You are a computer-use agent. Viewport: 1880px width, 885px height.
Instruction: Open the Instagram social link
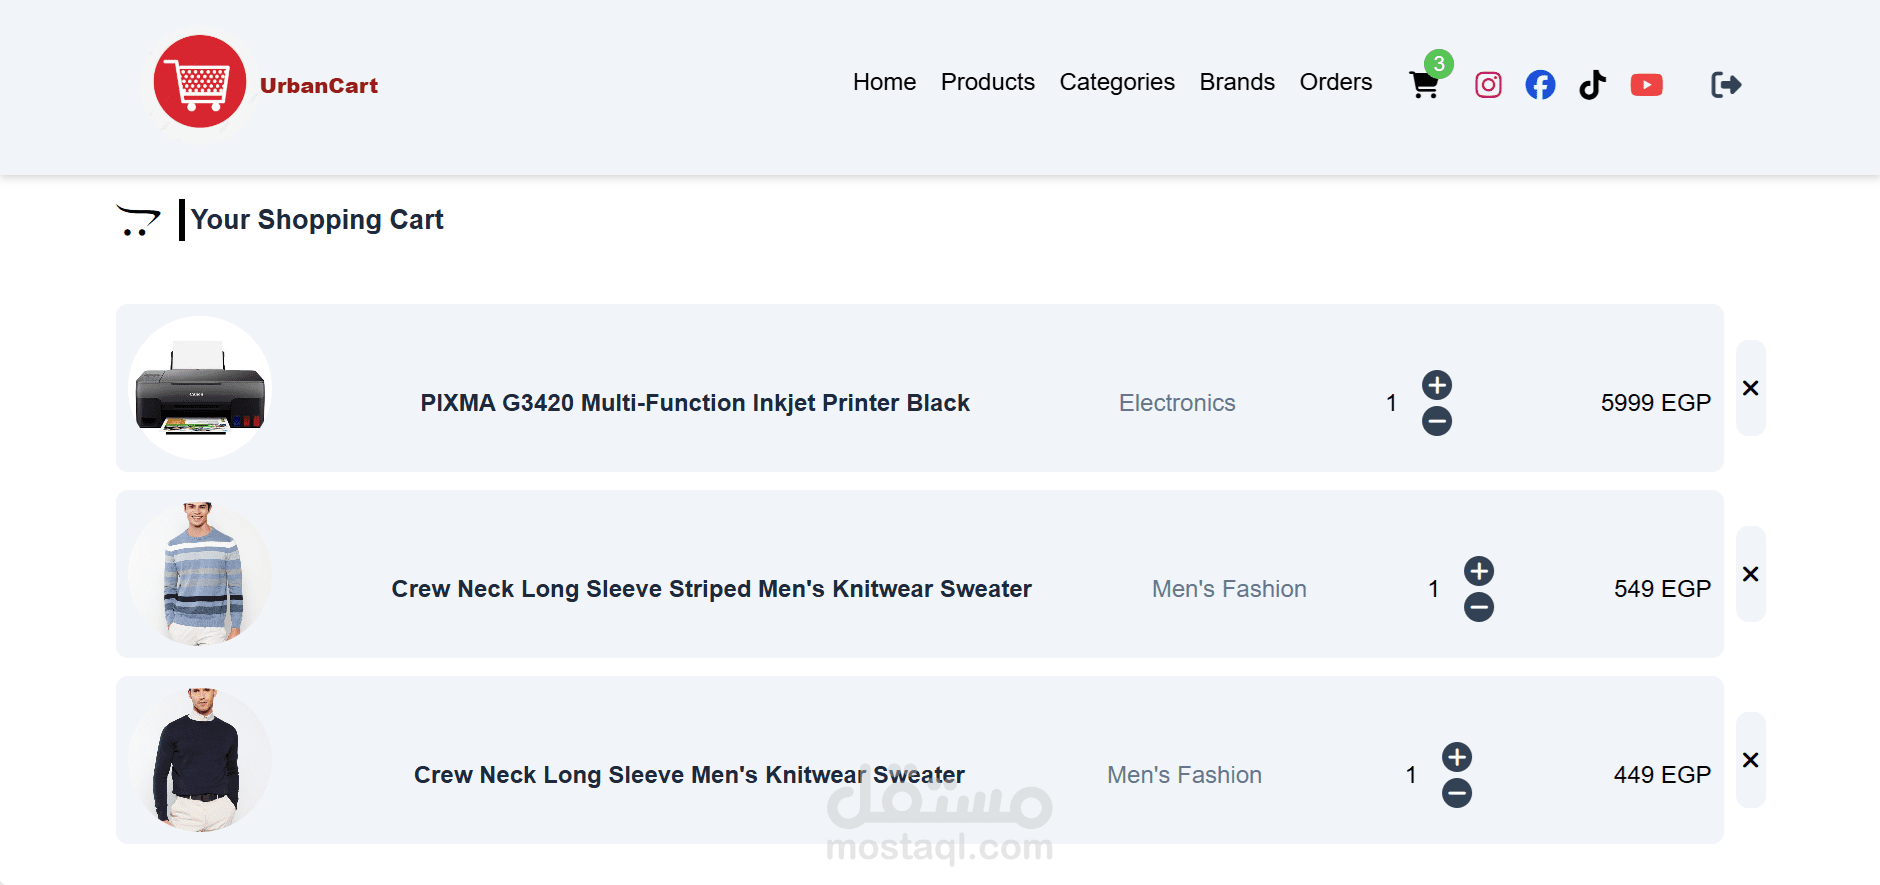click(1488, 85)
